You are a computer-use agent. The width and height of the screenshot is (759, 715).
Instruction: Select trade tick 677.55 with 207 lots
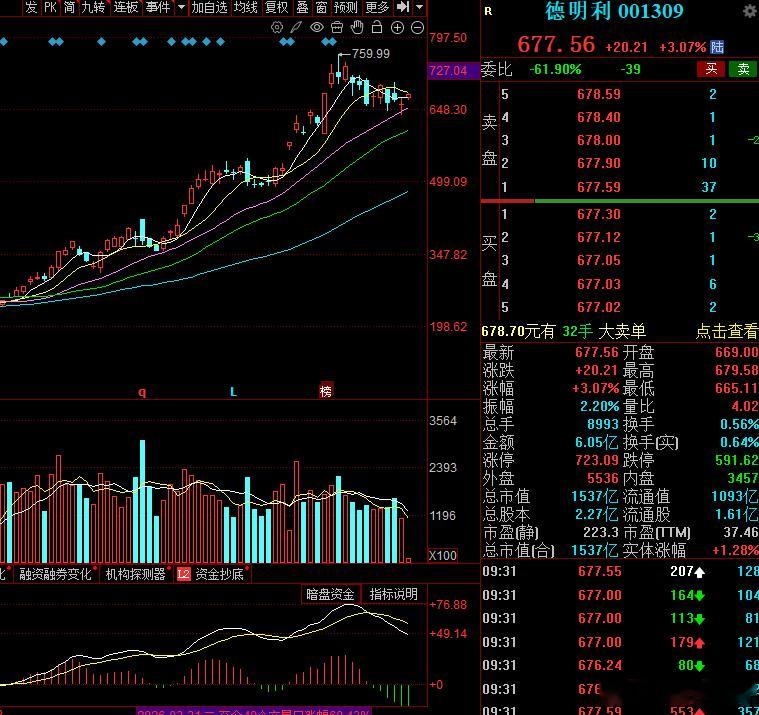coord(620,572)
